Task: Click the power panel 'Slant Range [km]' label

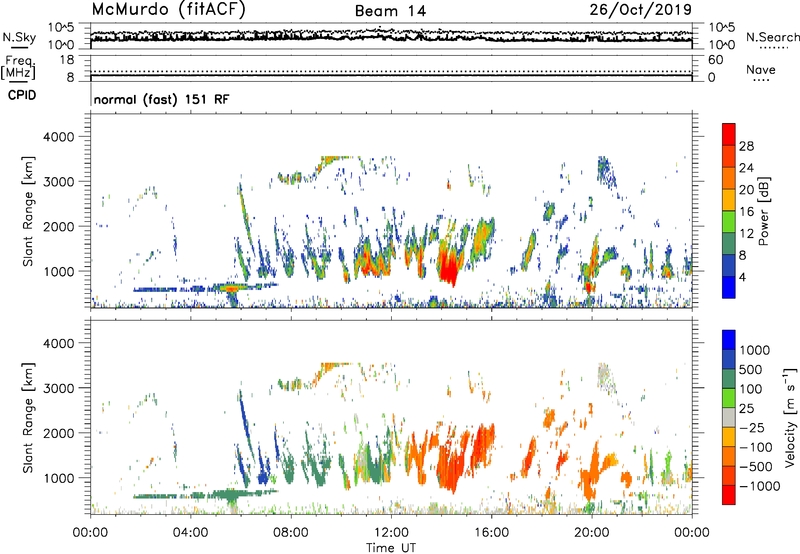Action: [28, 211]
